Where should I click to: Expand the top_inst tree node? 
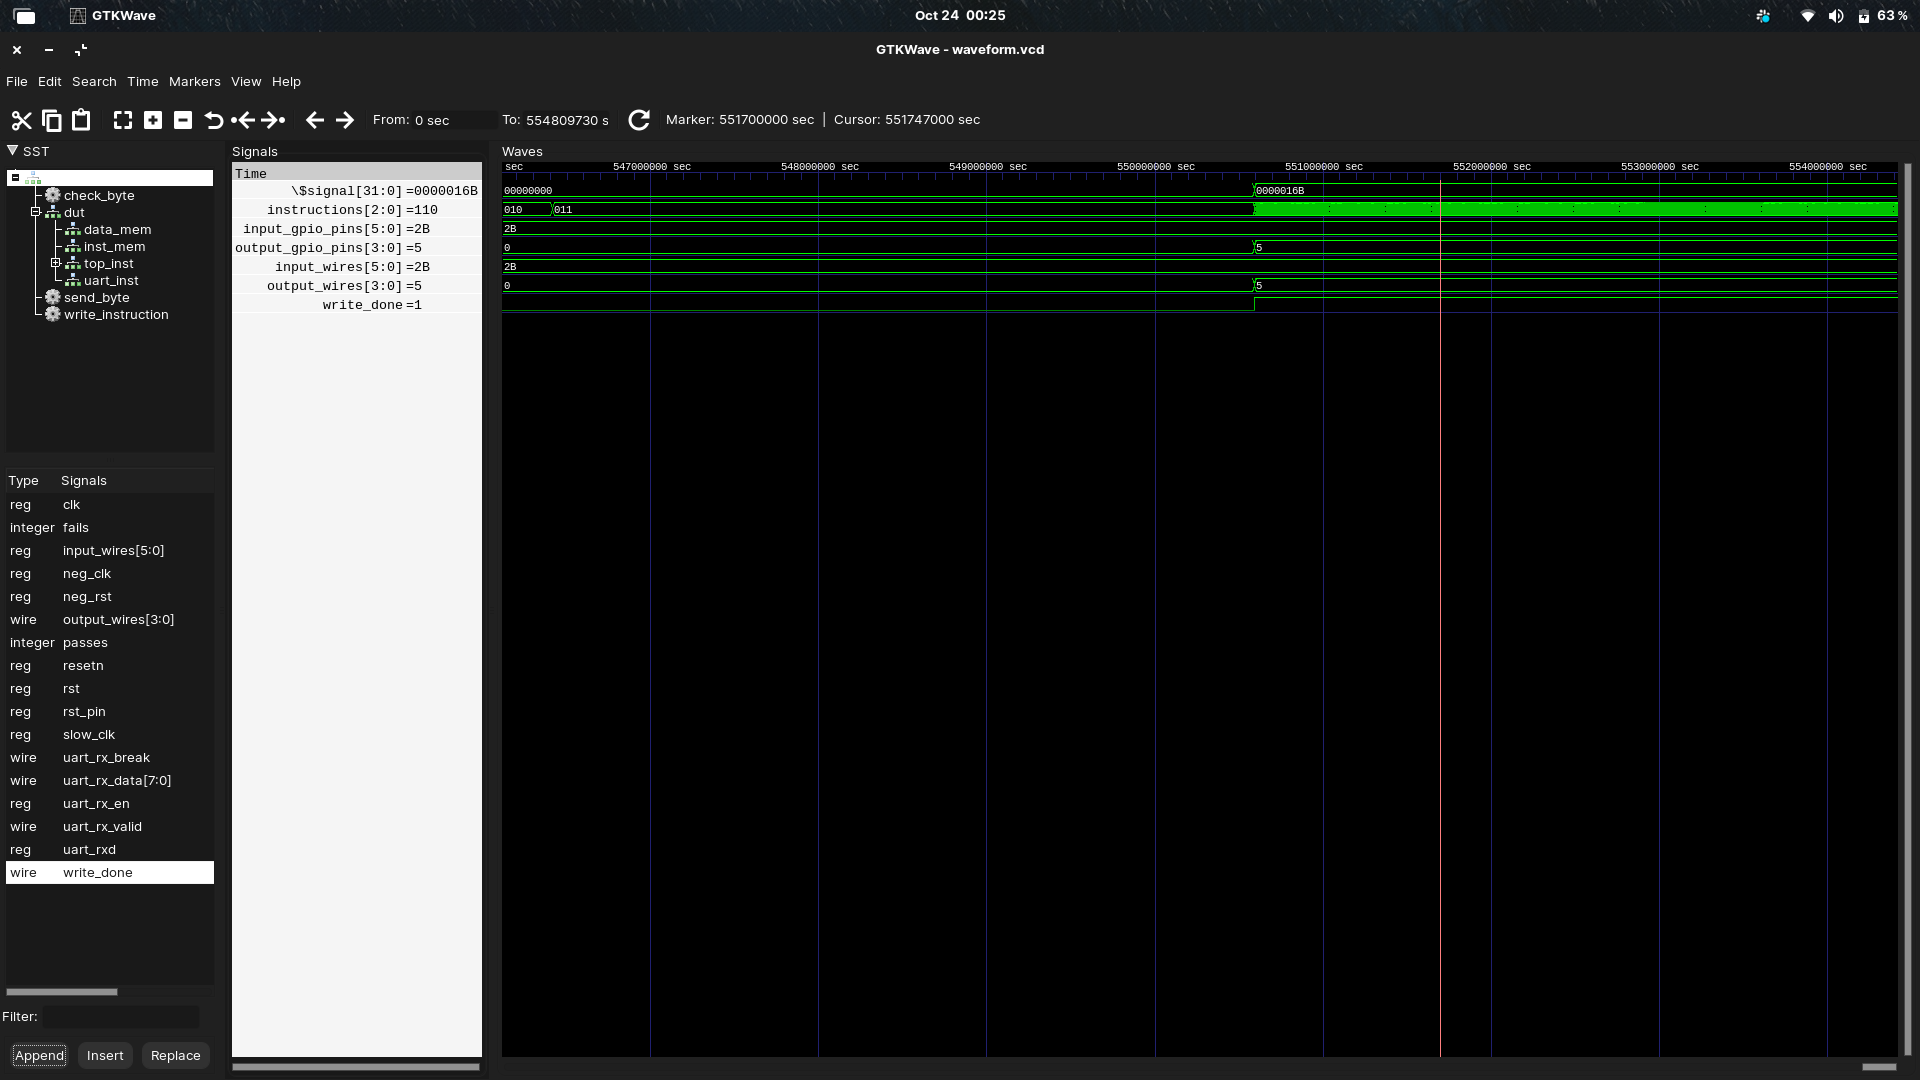[56, 263]
